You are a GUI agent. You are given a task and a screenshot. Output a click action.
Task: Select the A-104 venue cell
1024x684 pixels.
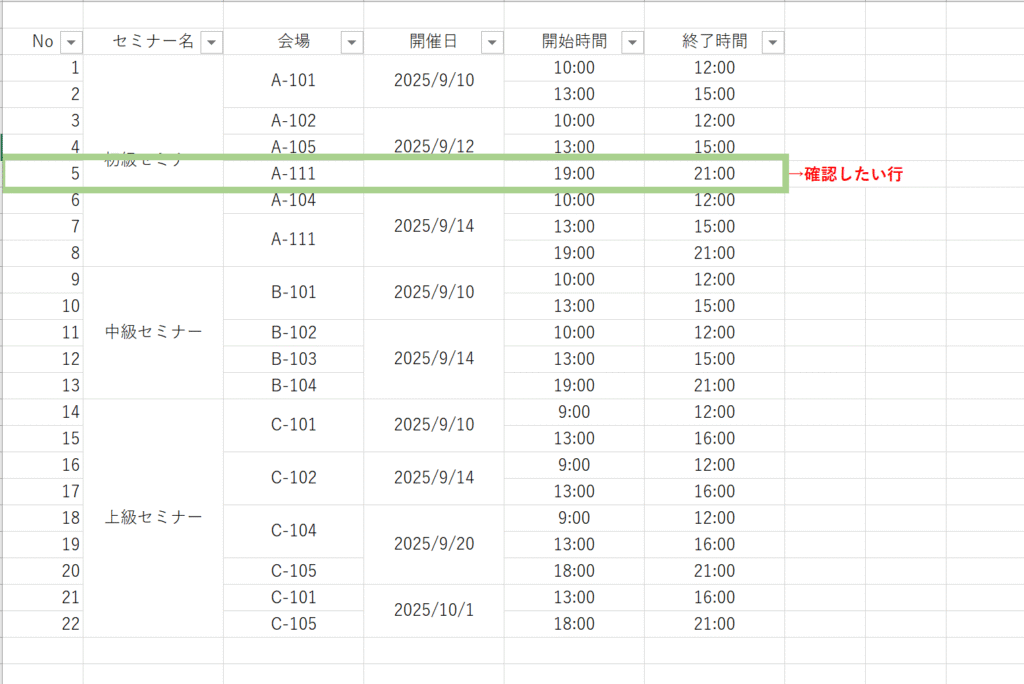[293, 200]
